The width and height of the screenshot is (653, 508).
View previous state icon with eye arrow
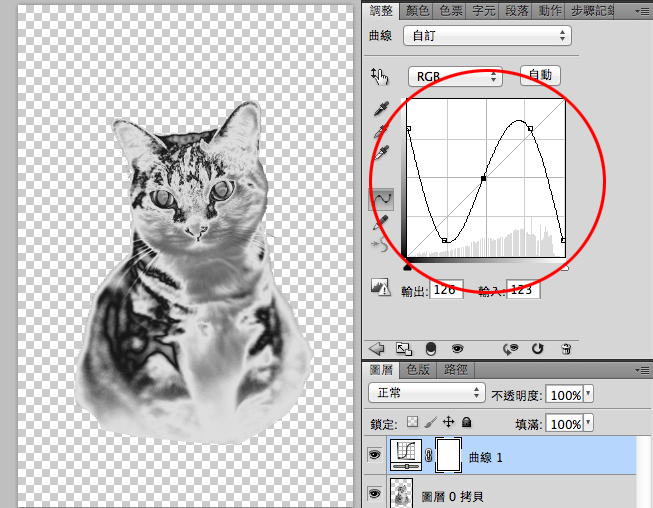(511, 349)
